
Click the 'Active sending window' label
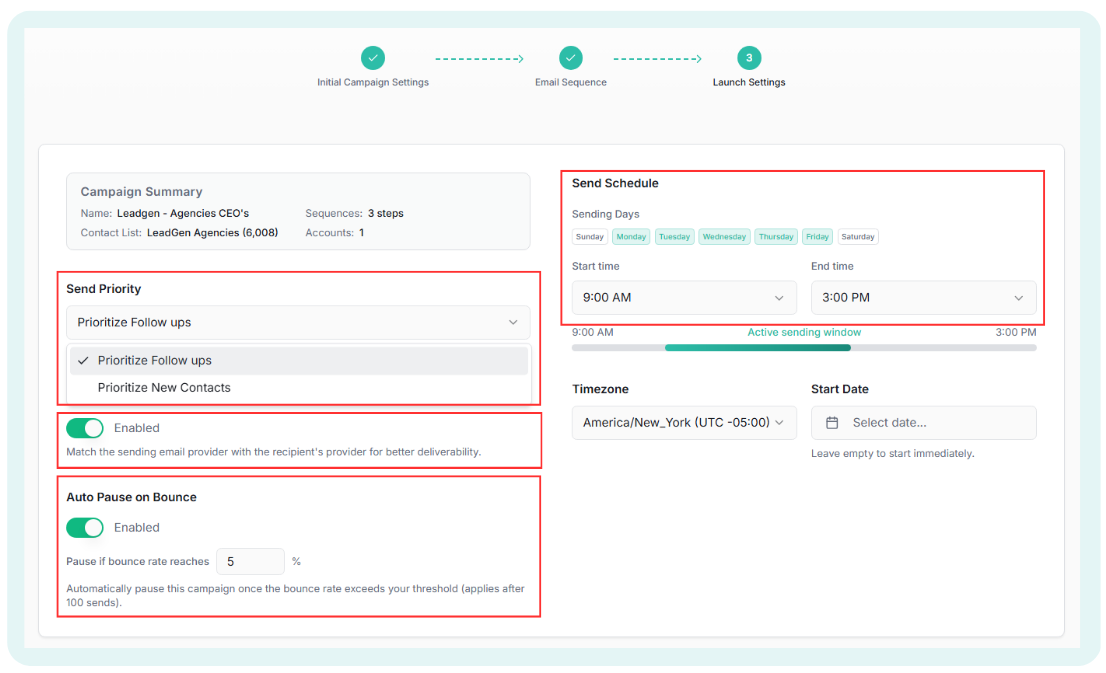[804, 332]
